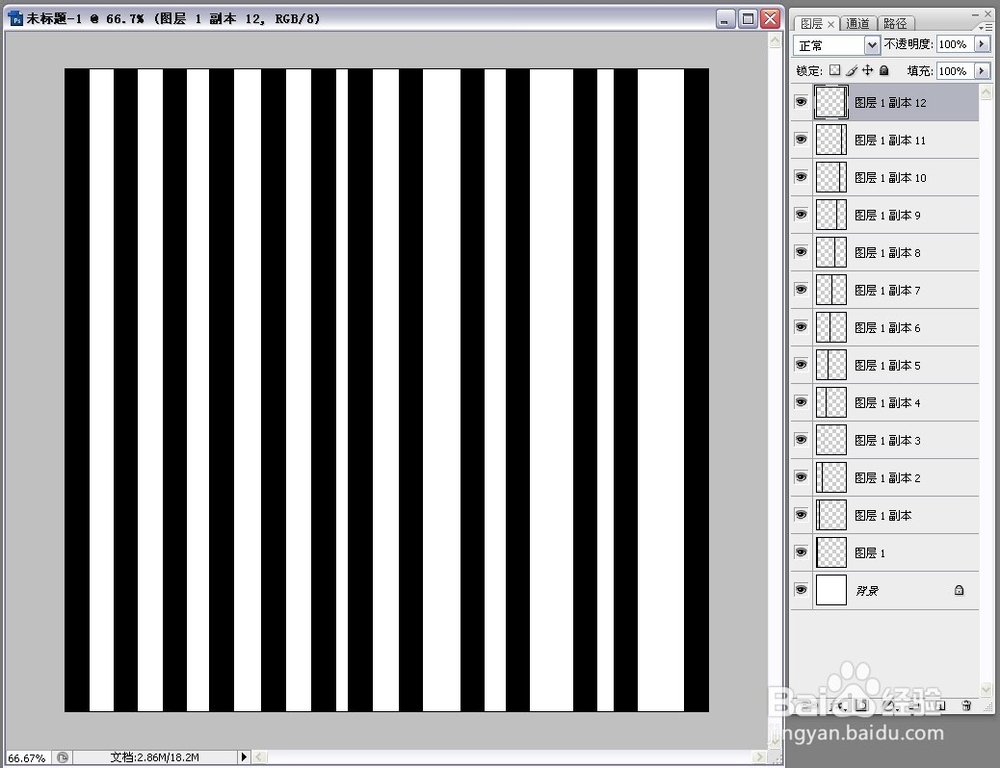Create new fill or adjustment layer icon

[x=890, y=705]
